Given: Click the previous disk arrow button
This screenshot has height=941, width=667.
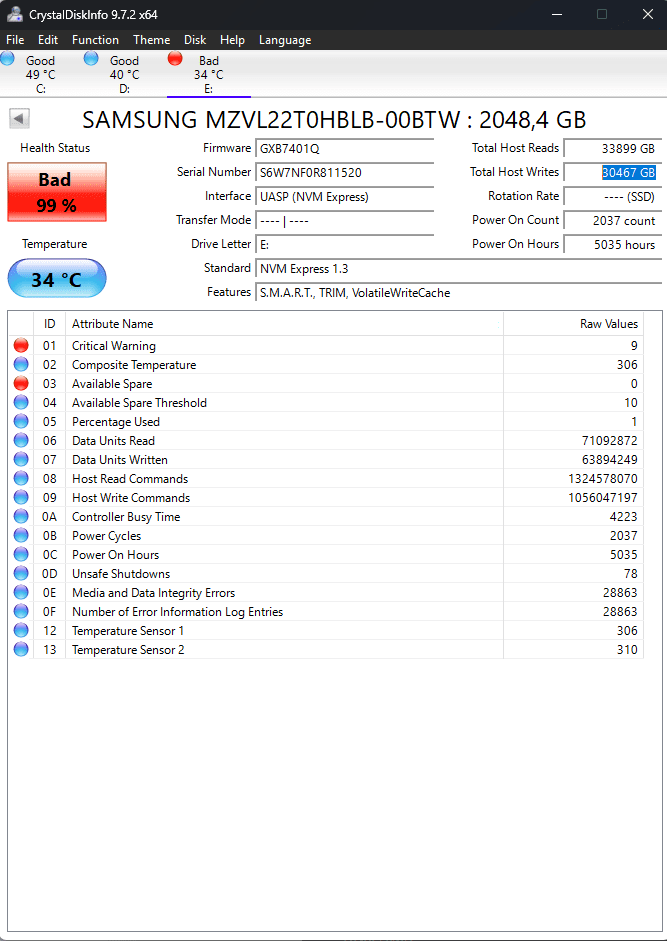Looking at the screenshot, I should point(19,118).
